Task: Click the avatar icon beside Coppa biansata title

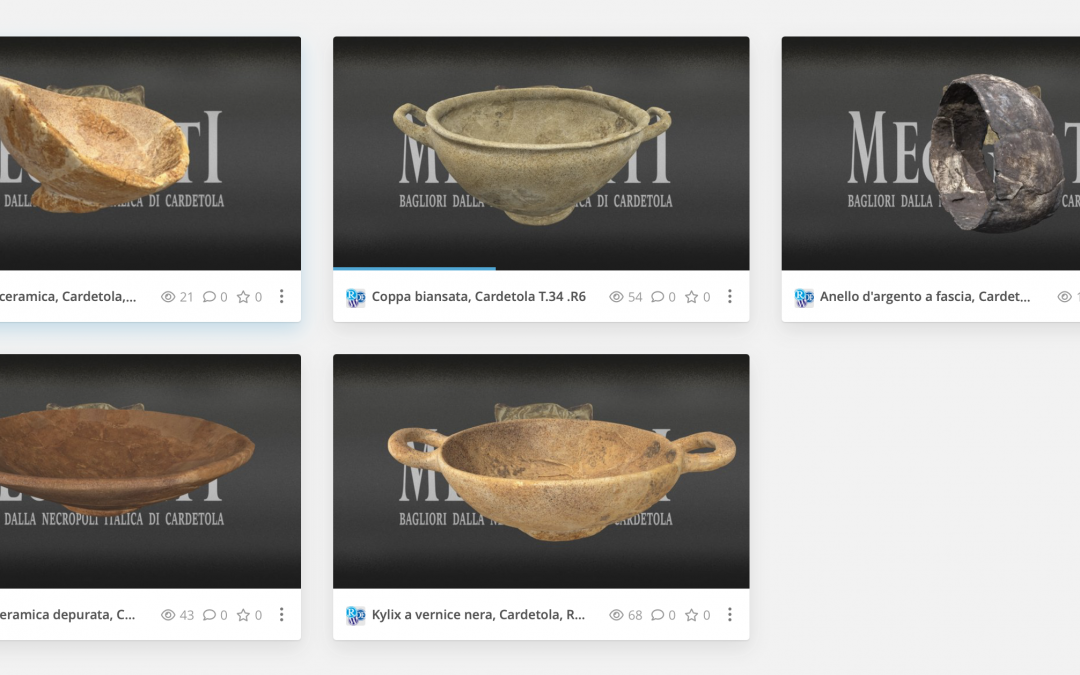Action: pyautogui.click(x=355, y=297)
